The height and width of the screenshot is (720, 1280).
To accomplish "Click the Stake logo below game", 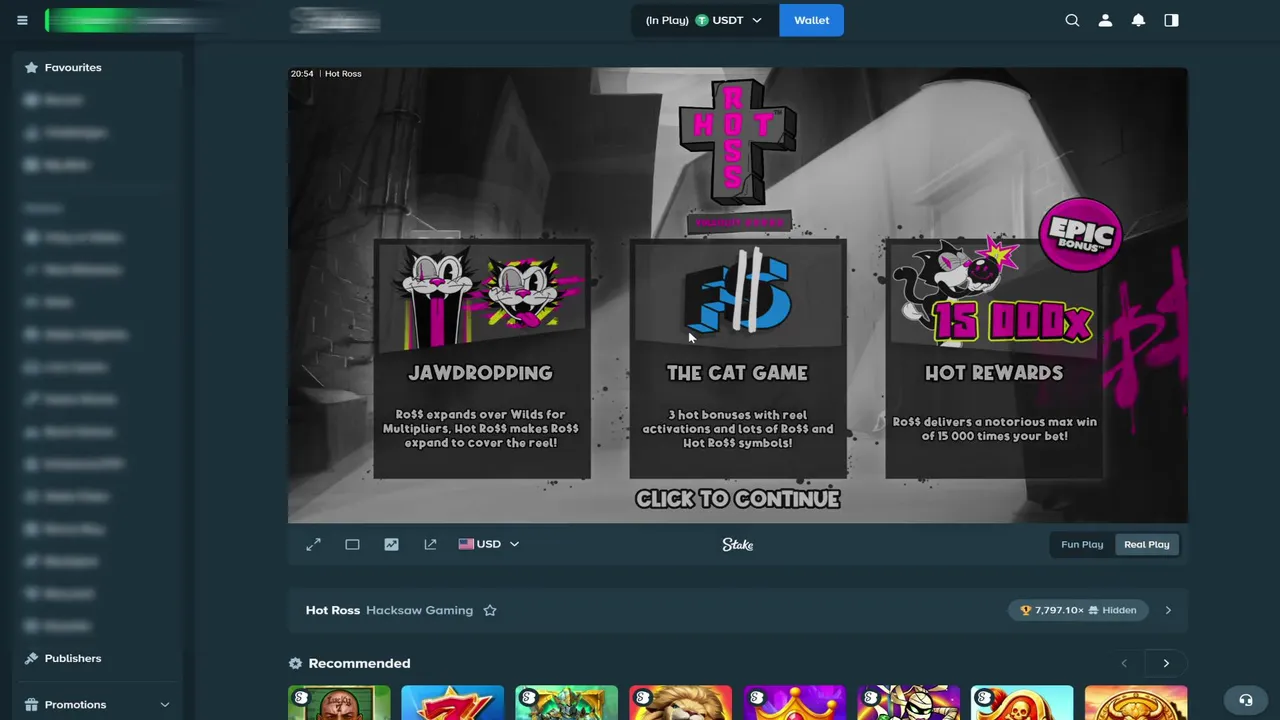I will pyautogui.click(x=738, y=544).
